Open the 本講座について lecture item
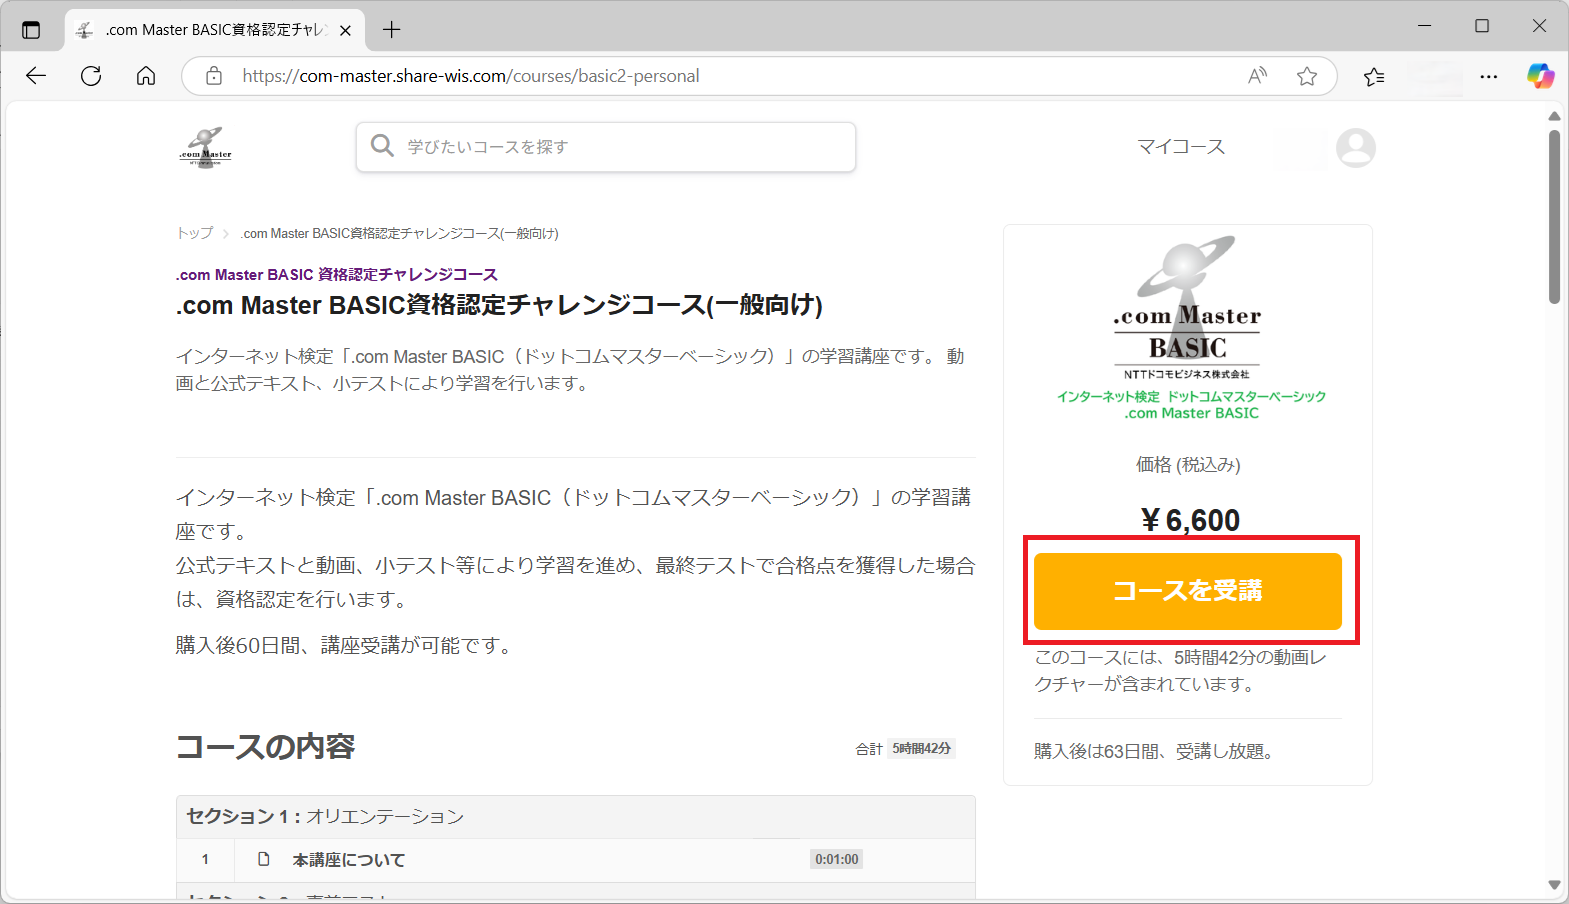1569x904 pixels. [348, 860]
